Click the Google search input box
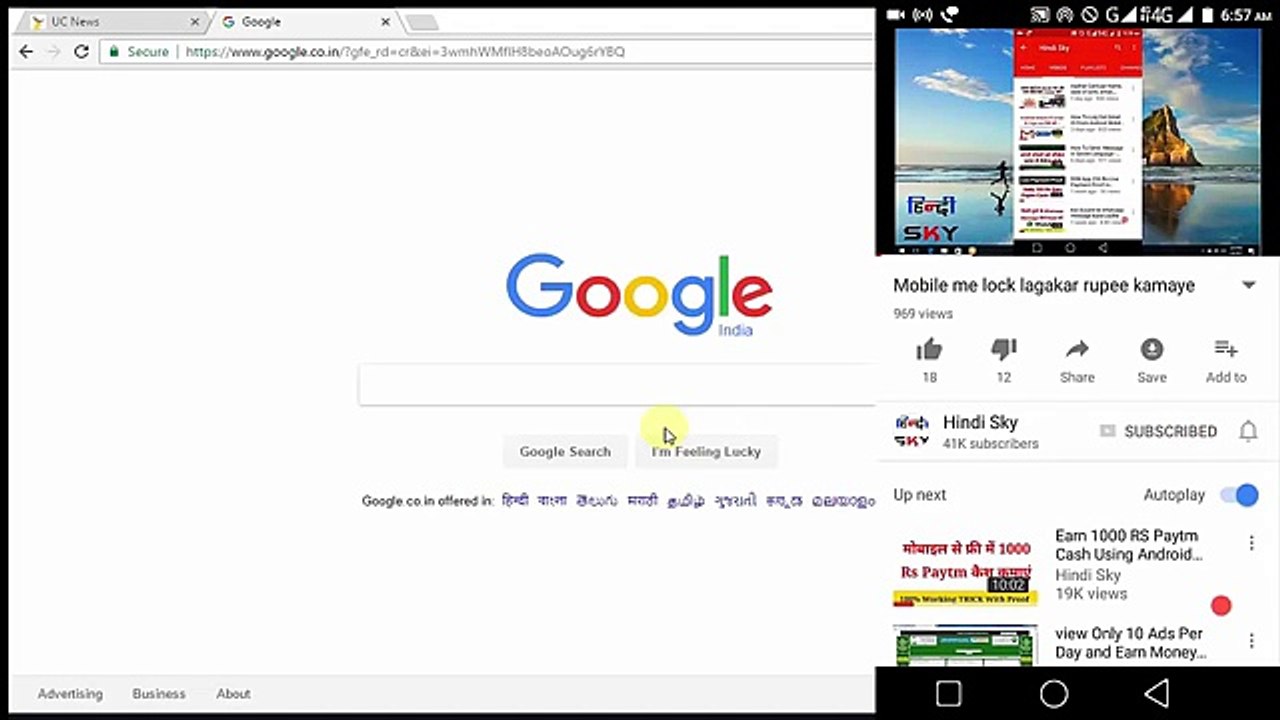1280x720 pixels. tap(617, 385)
